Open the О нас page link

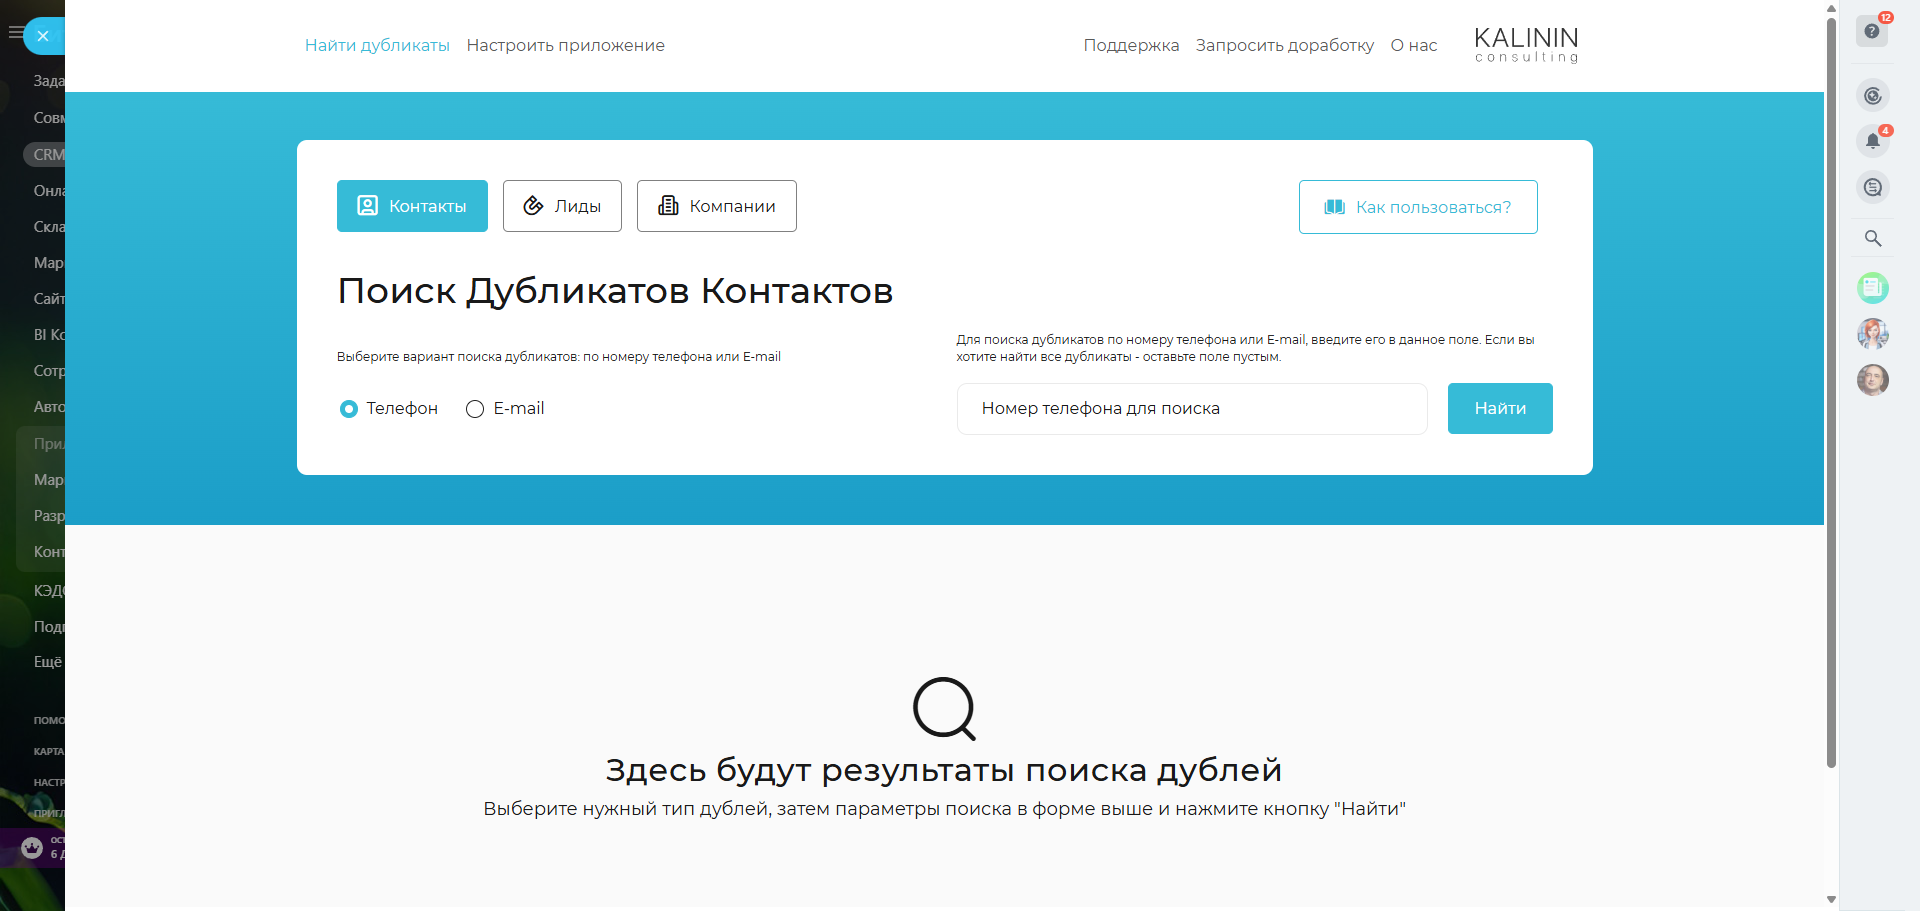(x=1414, y=46)
